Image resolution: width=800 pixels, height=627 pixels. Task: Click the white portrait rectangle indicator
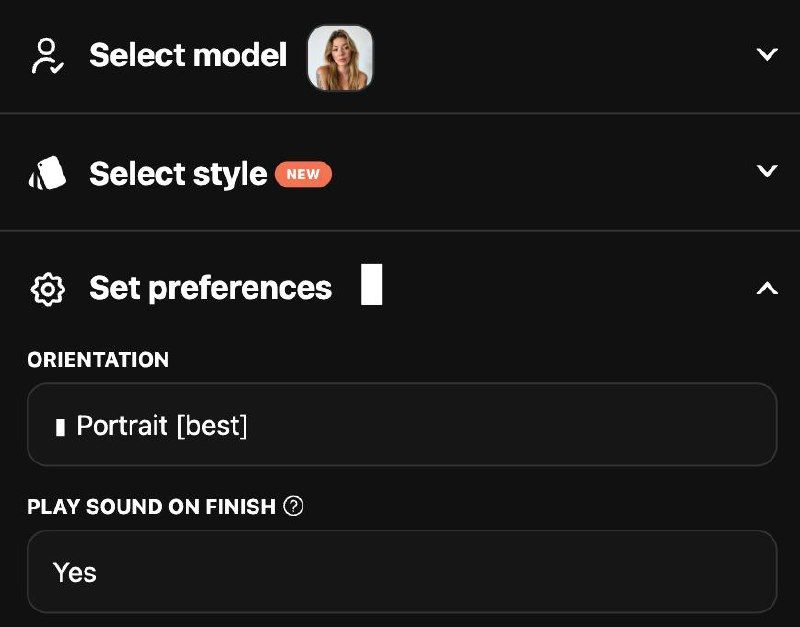coord(371,284)
